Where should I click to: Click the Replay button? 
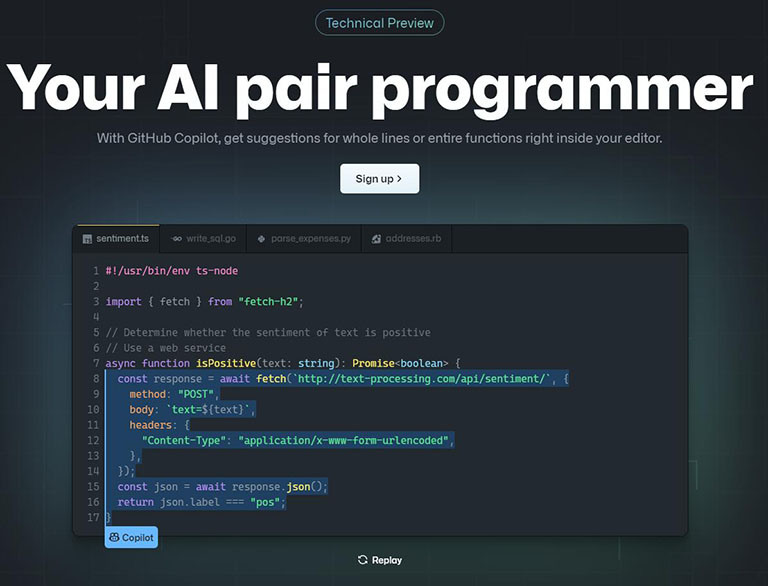coord(380,560)
